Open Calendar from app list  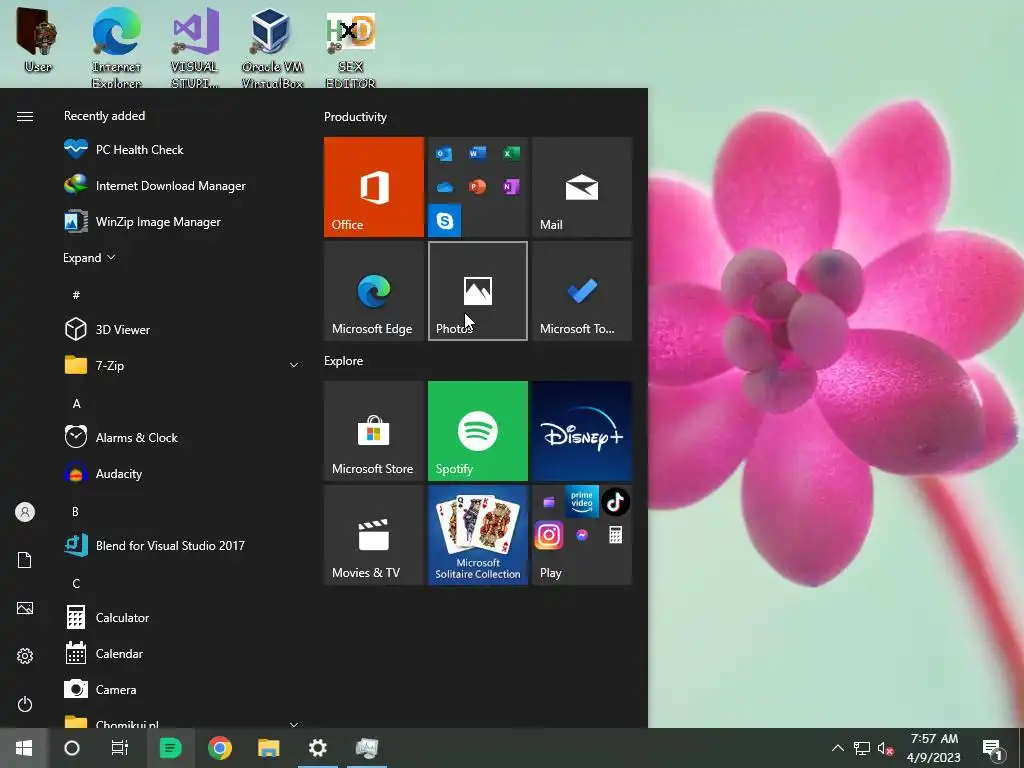(x=183, y=653)
